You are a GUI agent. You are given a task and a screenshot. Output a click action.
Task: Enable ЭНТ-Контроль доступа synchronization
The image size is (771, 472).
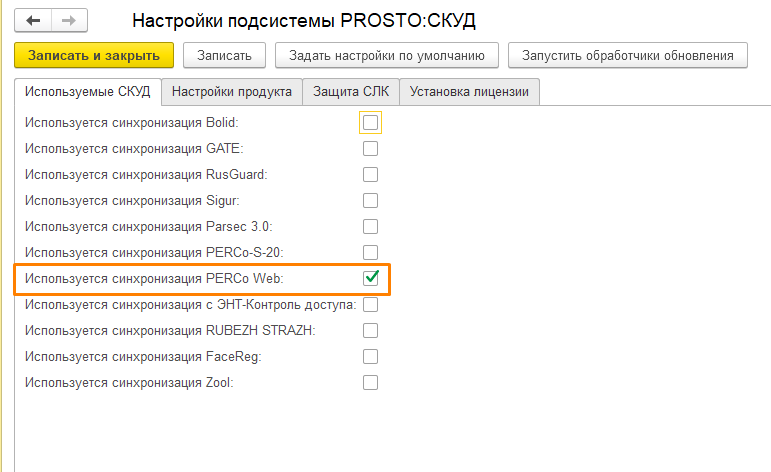pos(371,304)
